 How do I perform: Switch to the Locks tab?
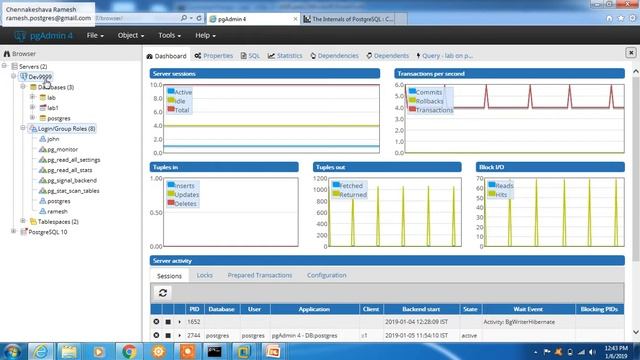pyautogui.click(x=204, y=275)
